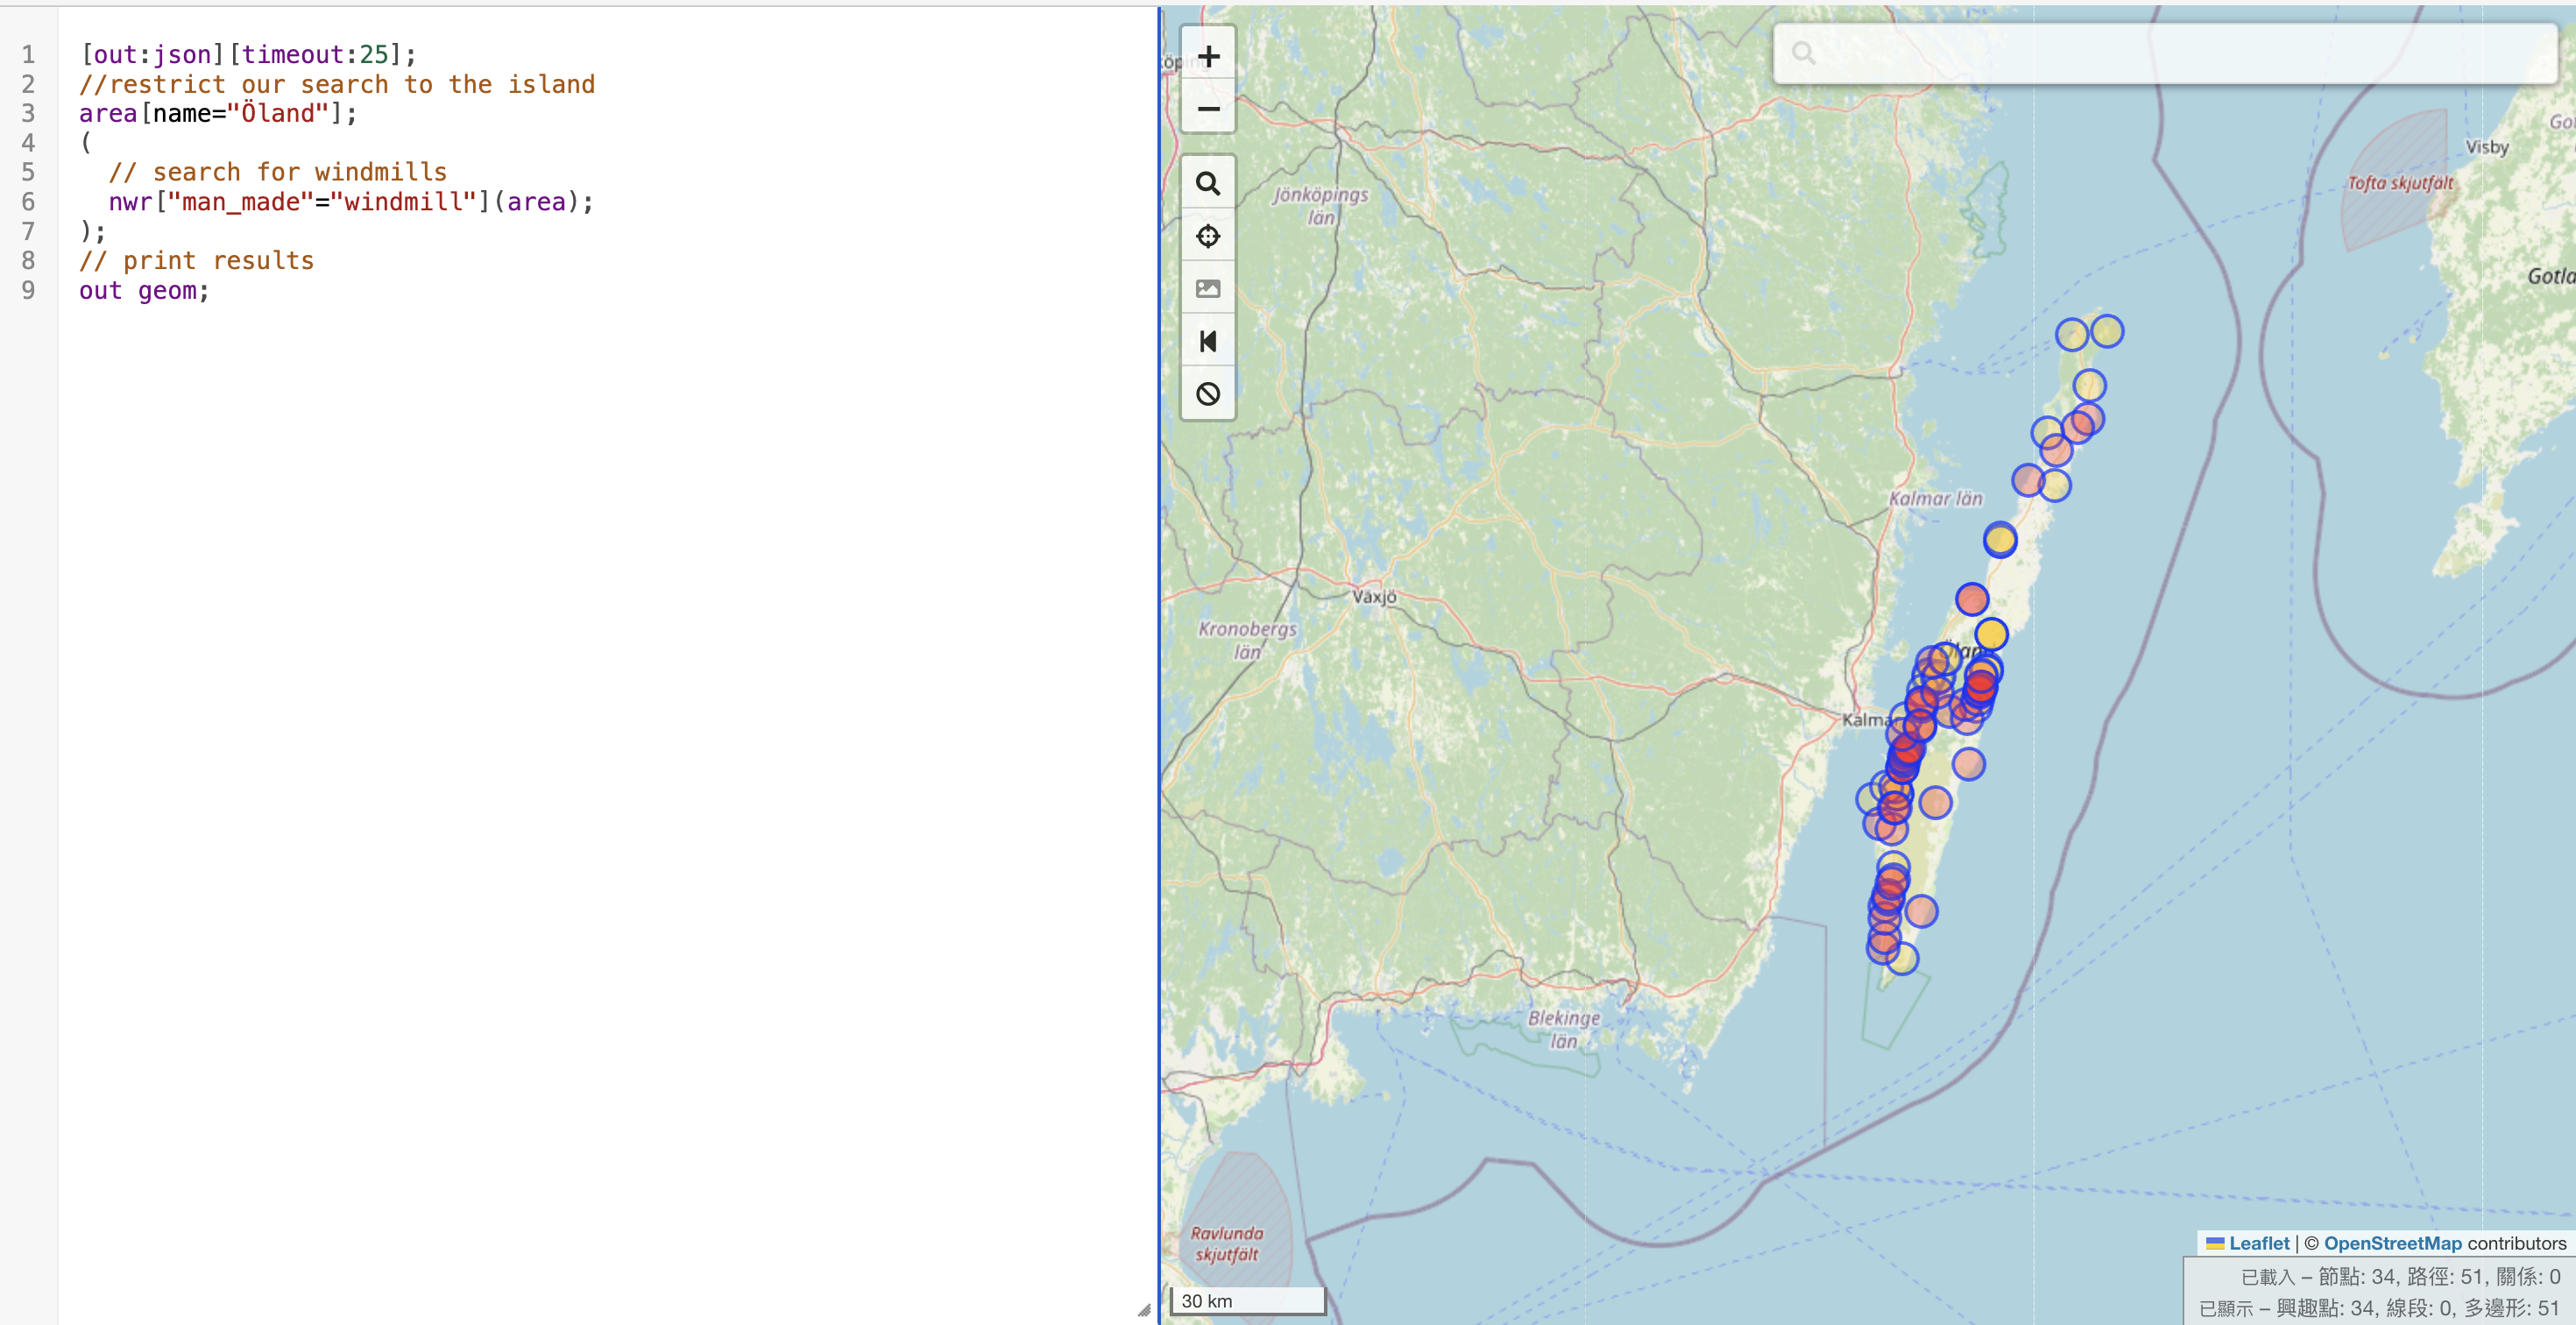This screenshot has width=2576, height=1325.
Task: Click the editor resize handle at bottom corner
Action: (x=1144, y=1310)
